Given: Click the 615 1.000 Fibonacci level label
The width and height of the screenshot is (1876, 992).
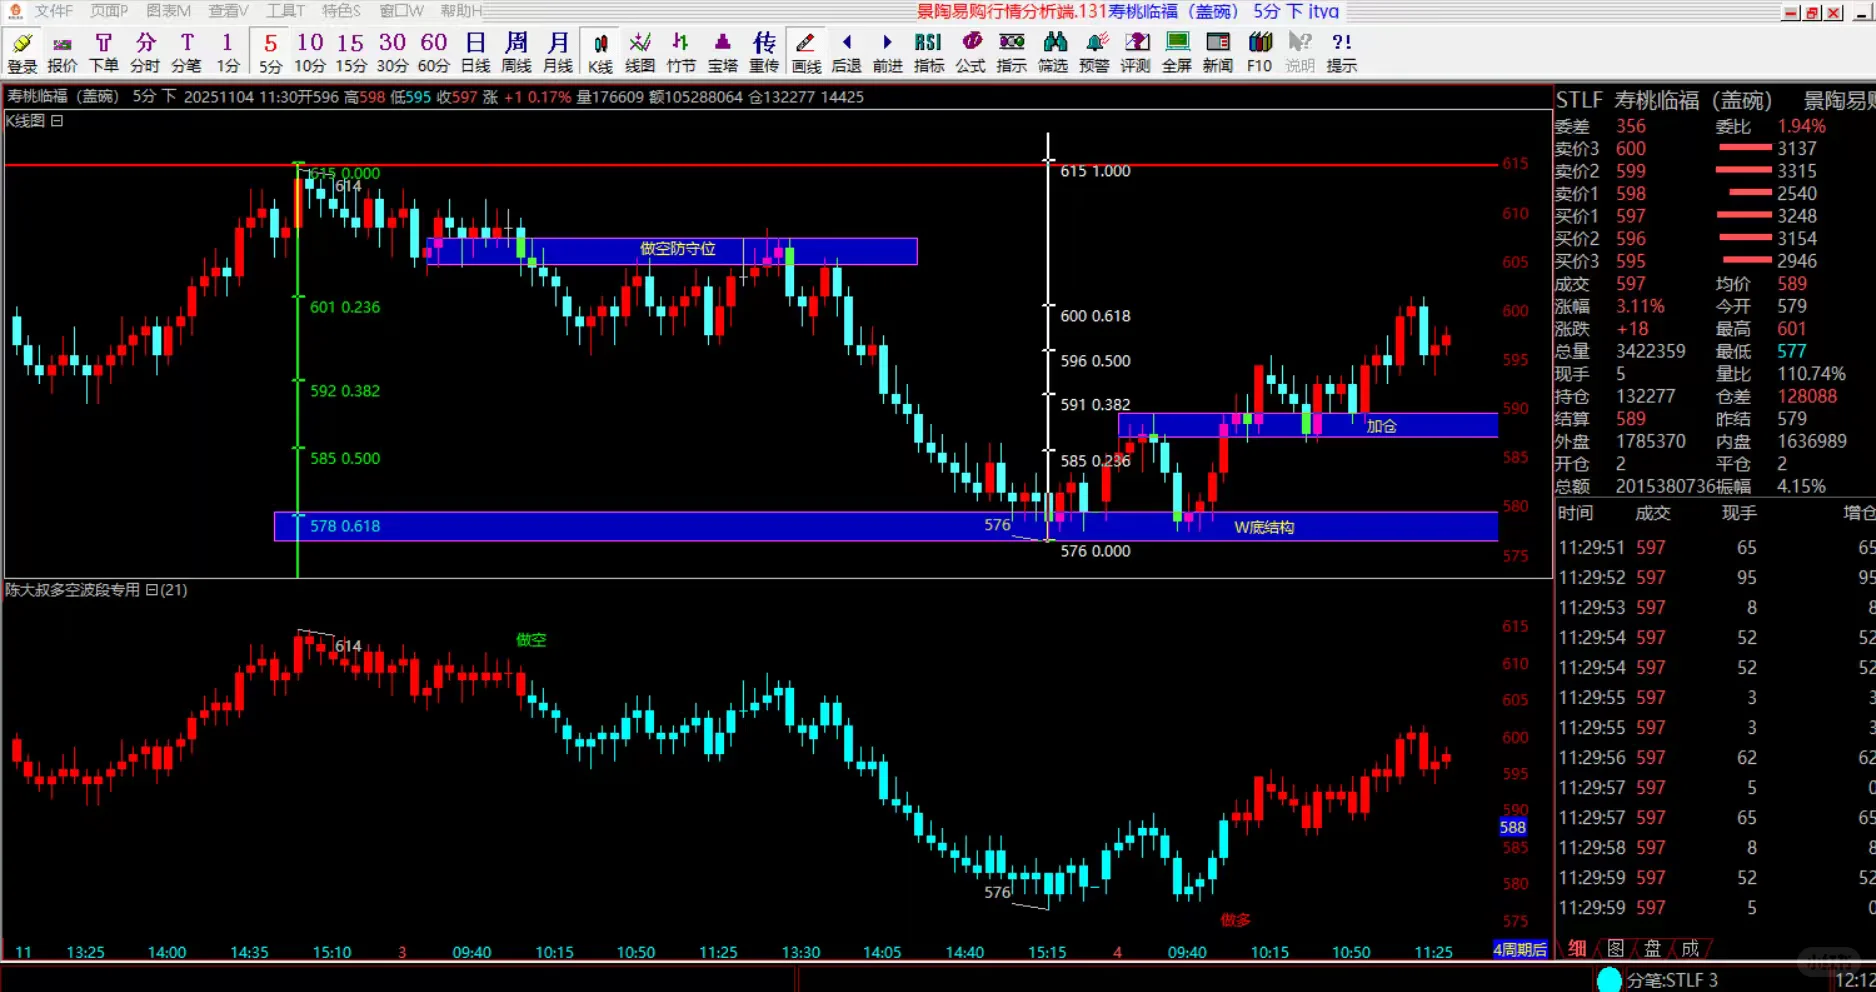Looking at the screenshot, I should [1095, 171].
